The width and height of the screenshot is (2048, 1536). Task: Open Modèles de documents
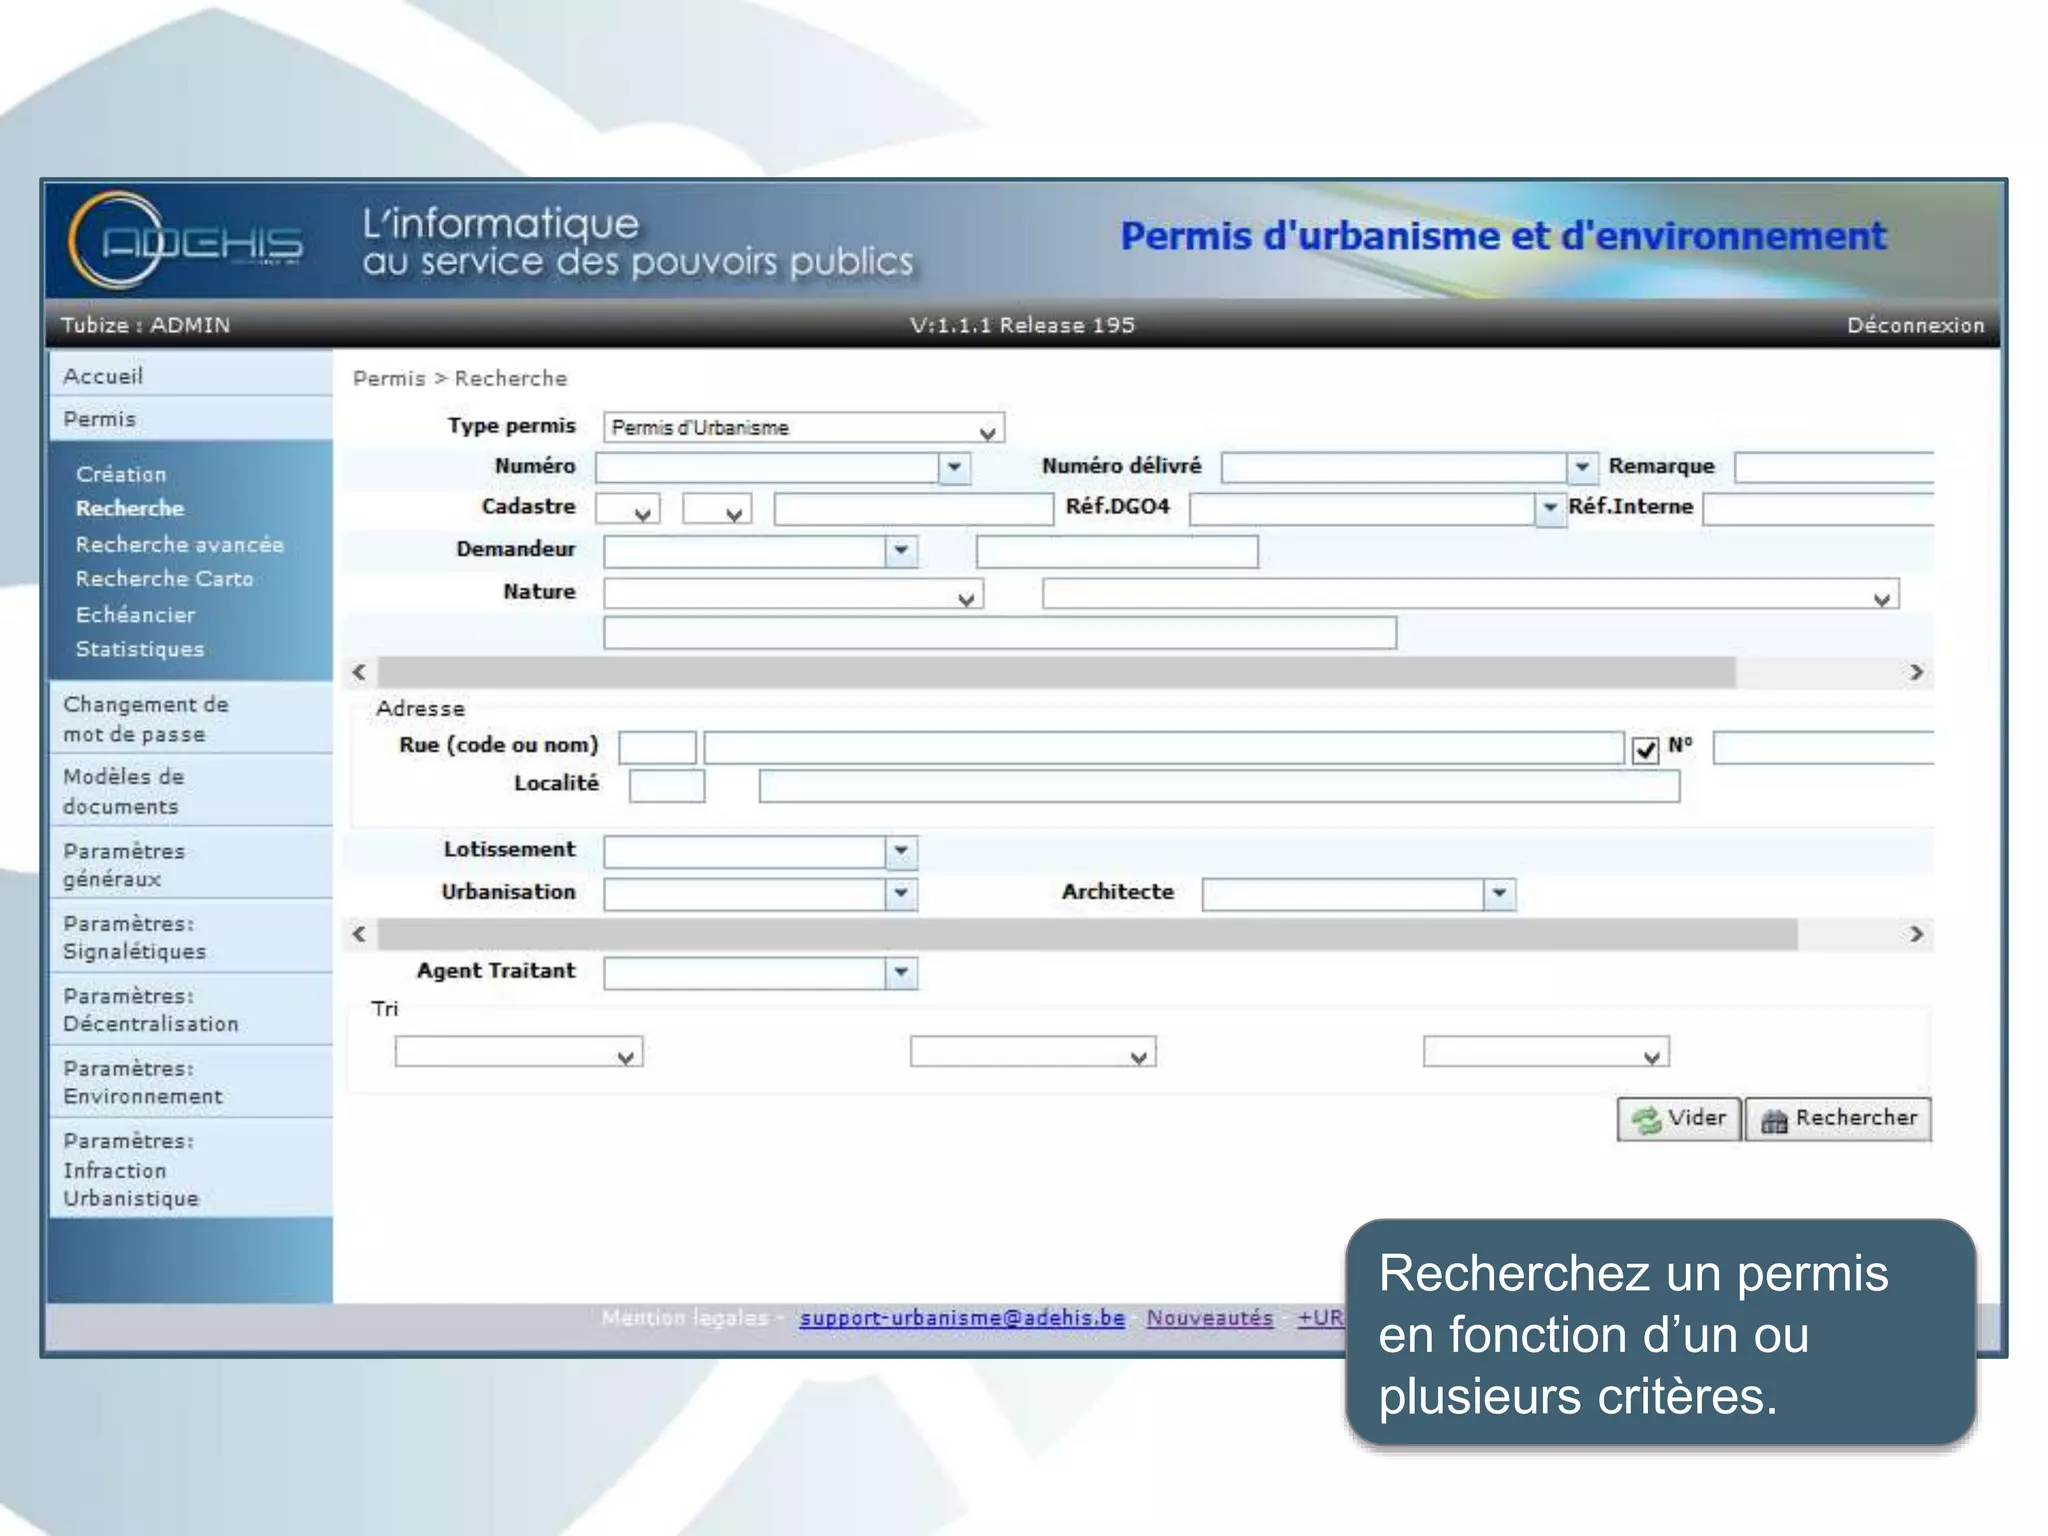[190, 790]
